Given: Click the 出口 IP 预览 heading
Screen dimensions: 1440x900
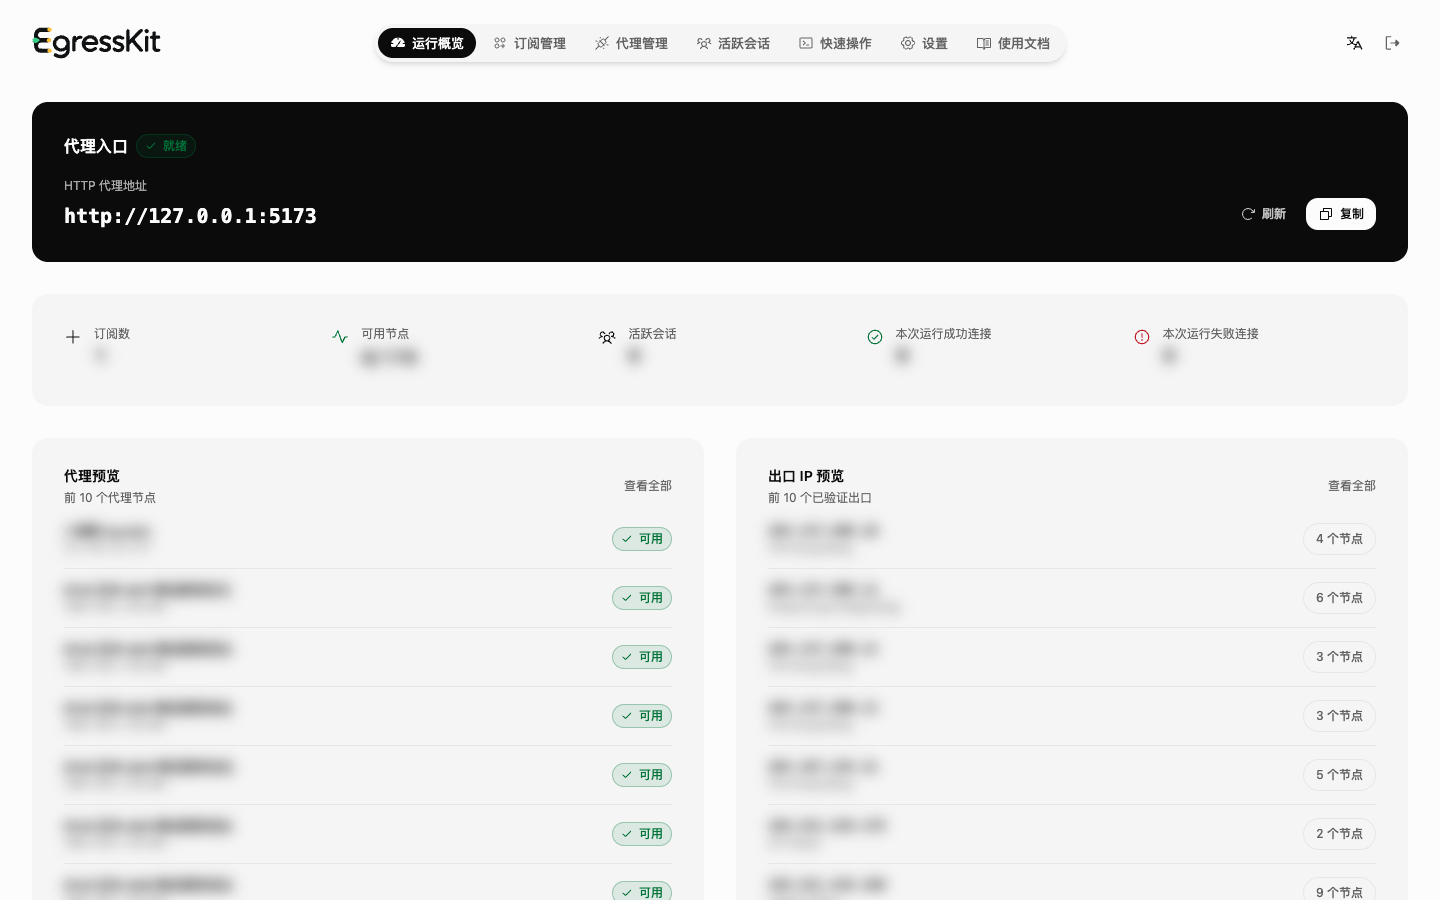Looking at the screenshot, I should pos(806,476).
